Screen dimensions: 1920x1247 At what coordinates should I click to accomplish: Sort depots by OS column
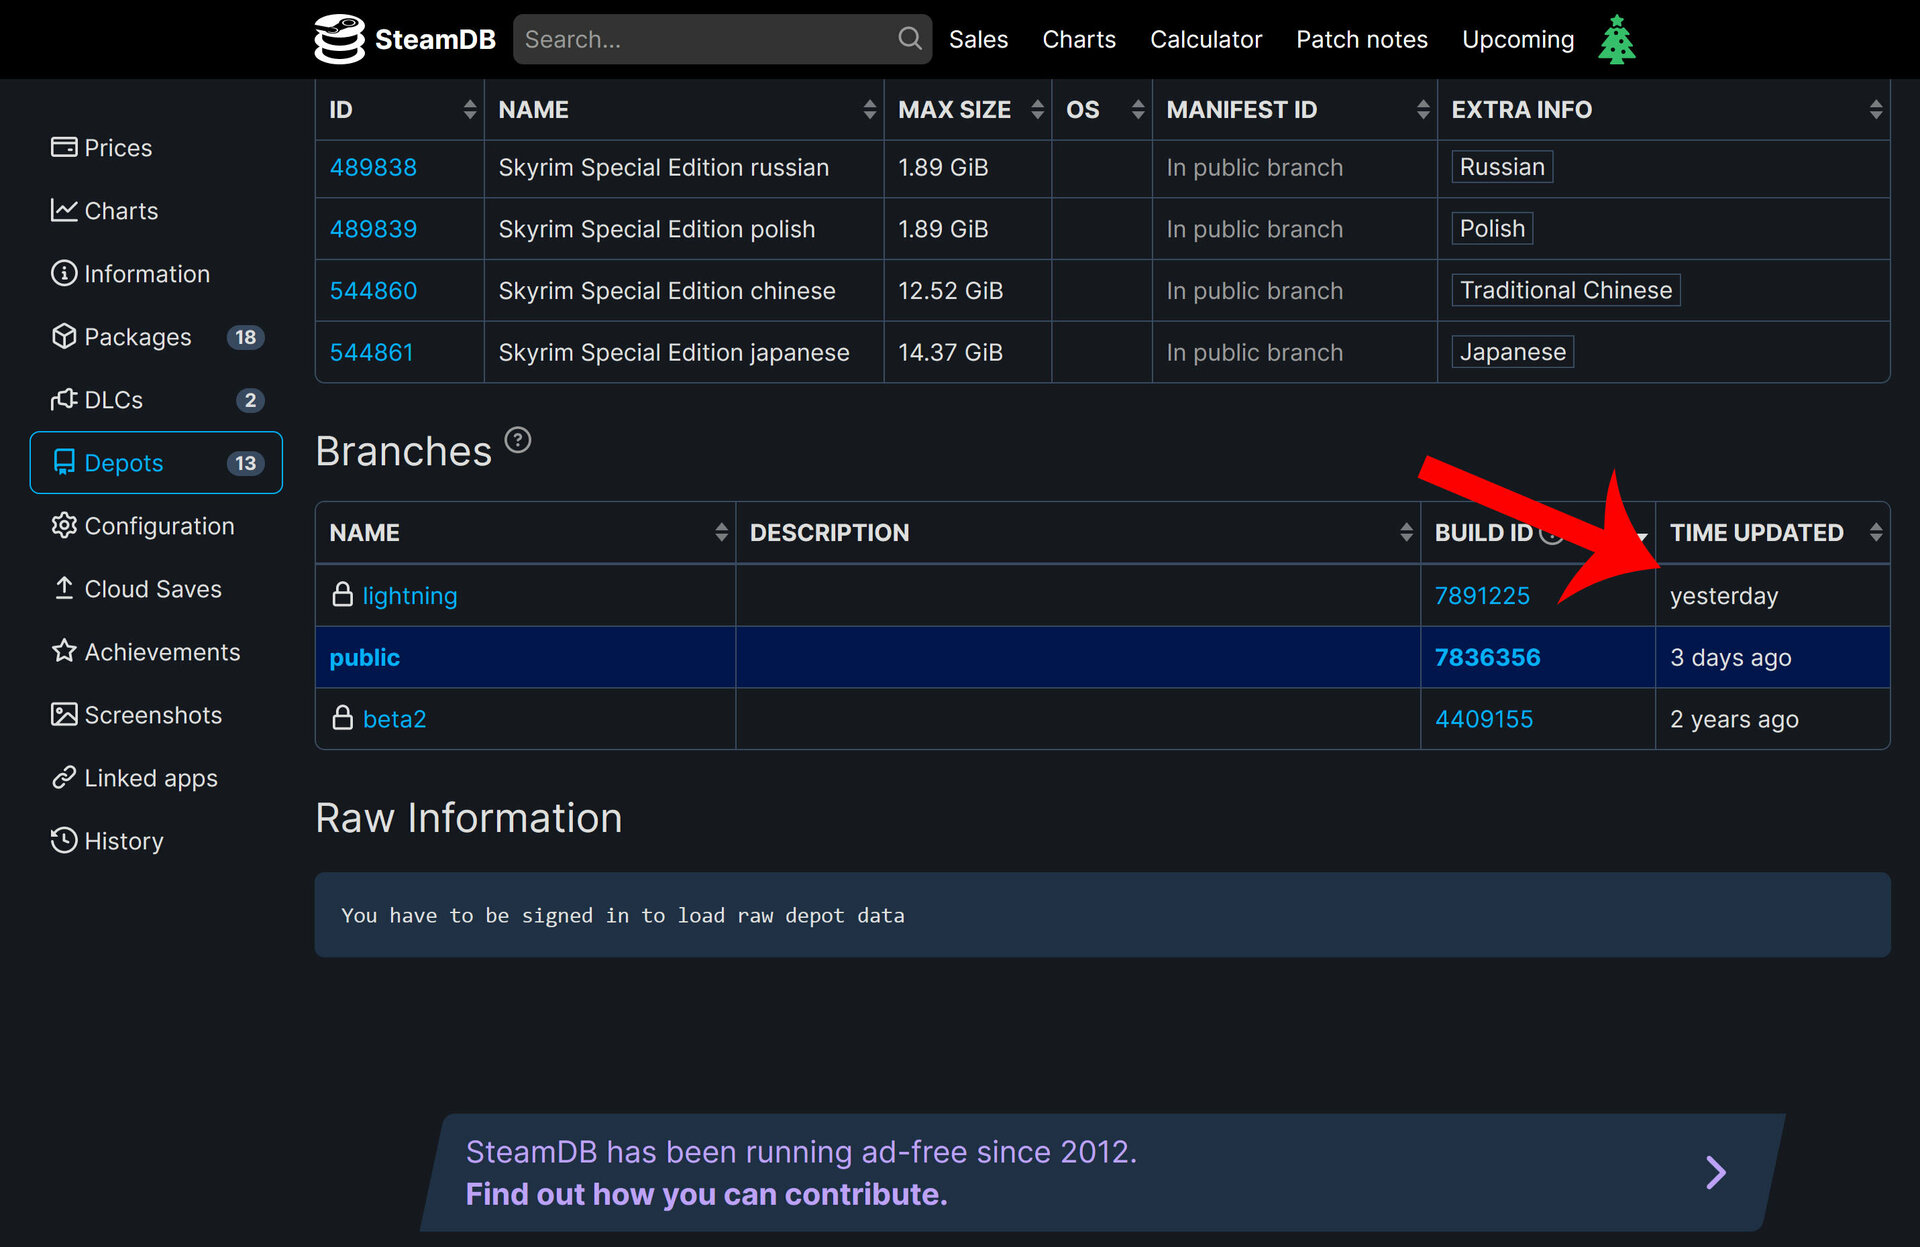1137,110
